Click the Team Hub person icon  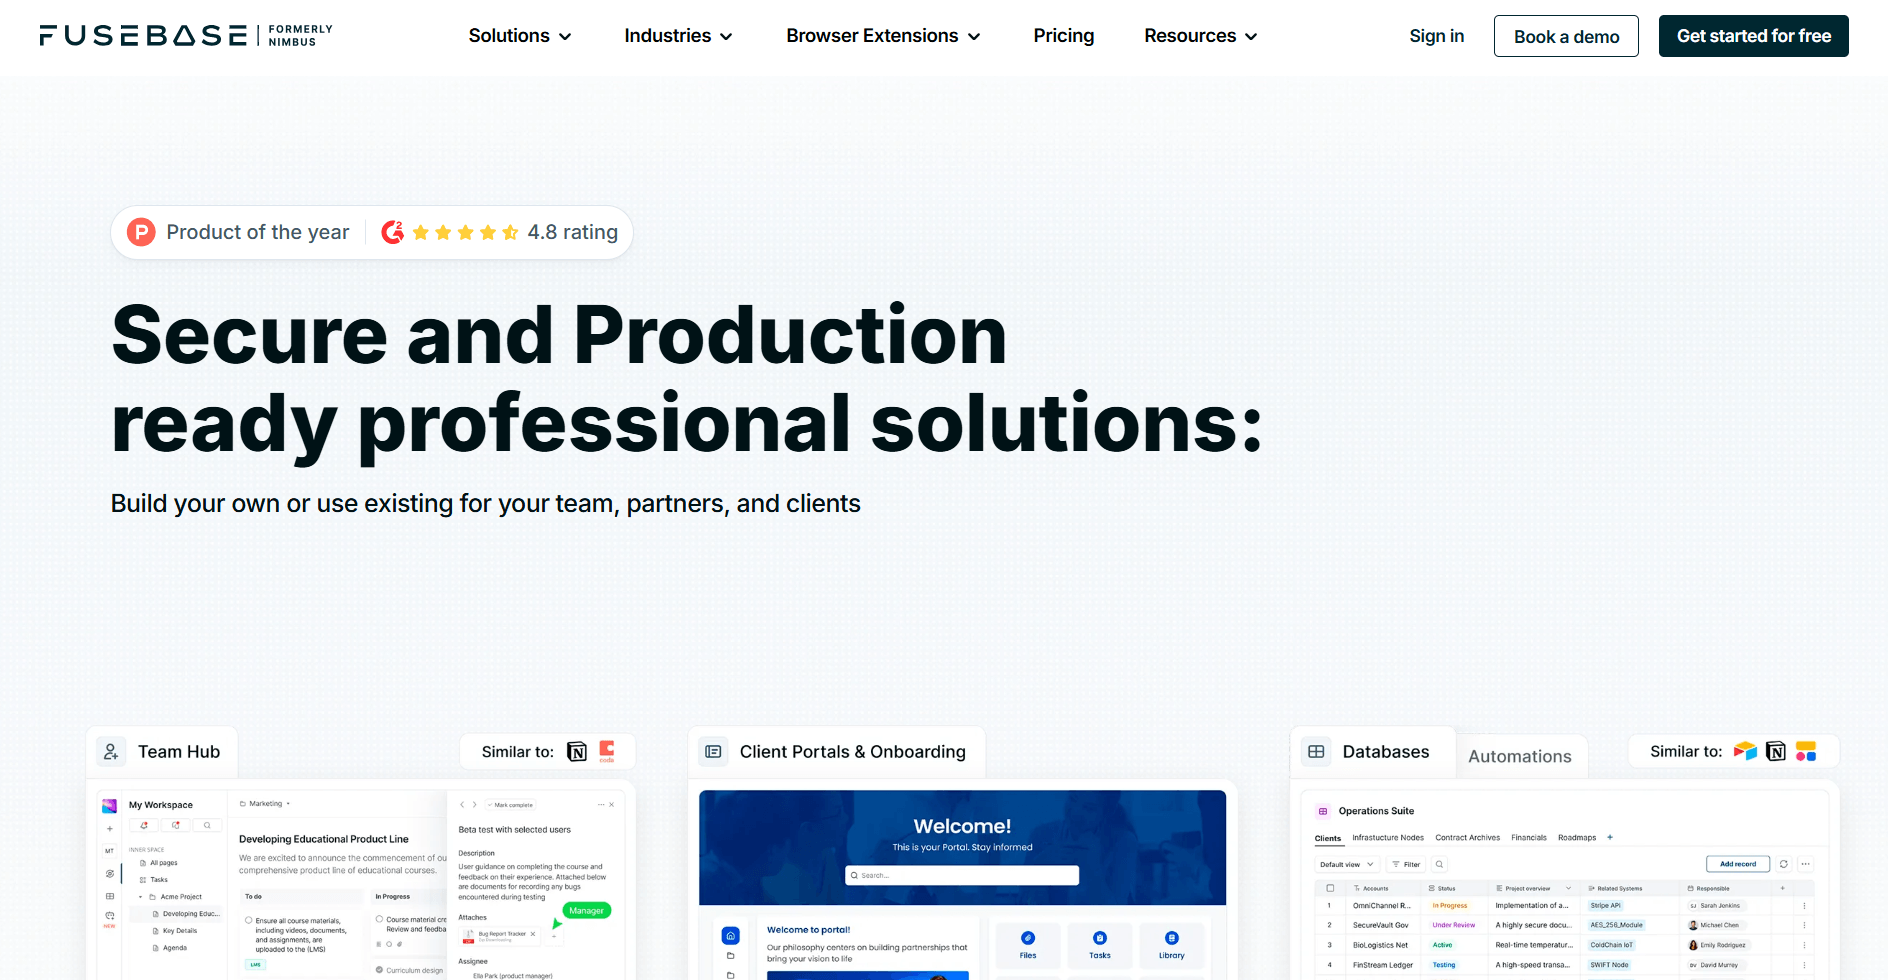click(111, 752)
